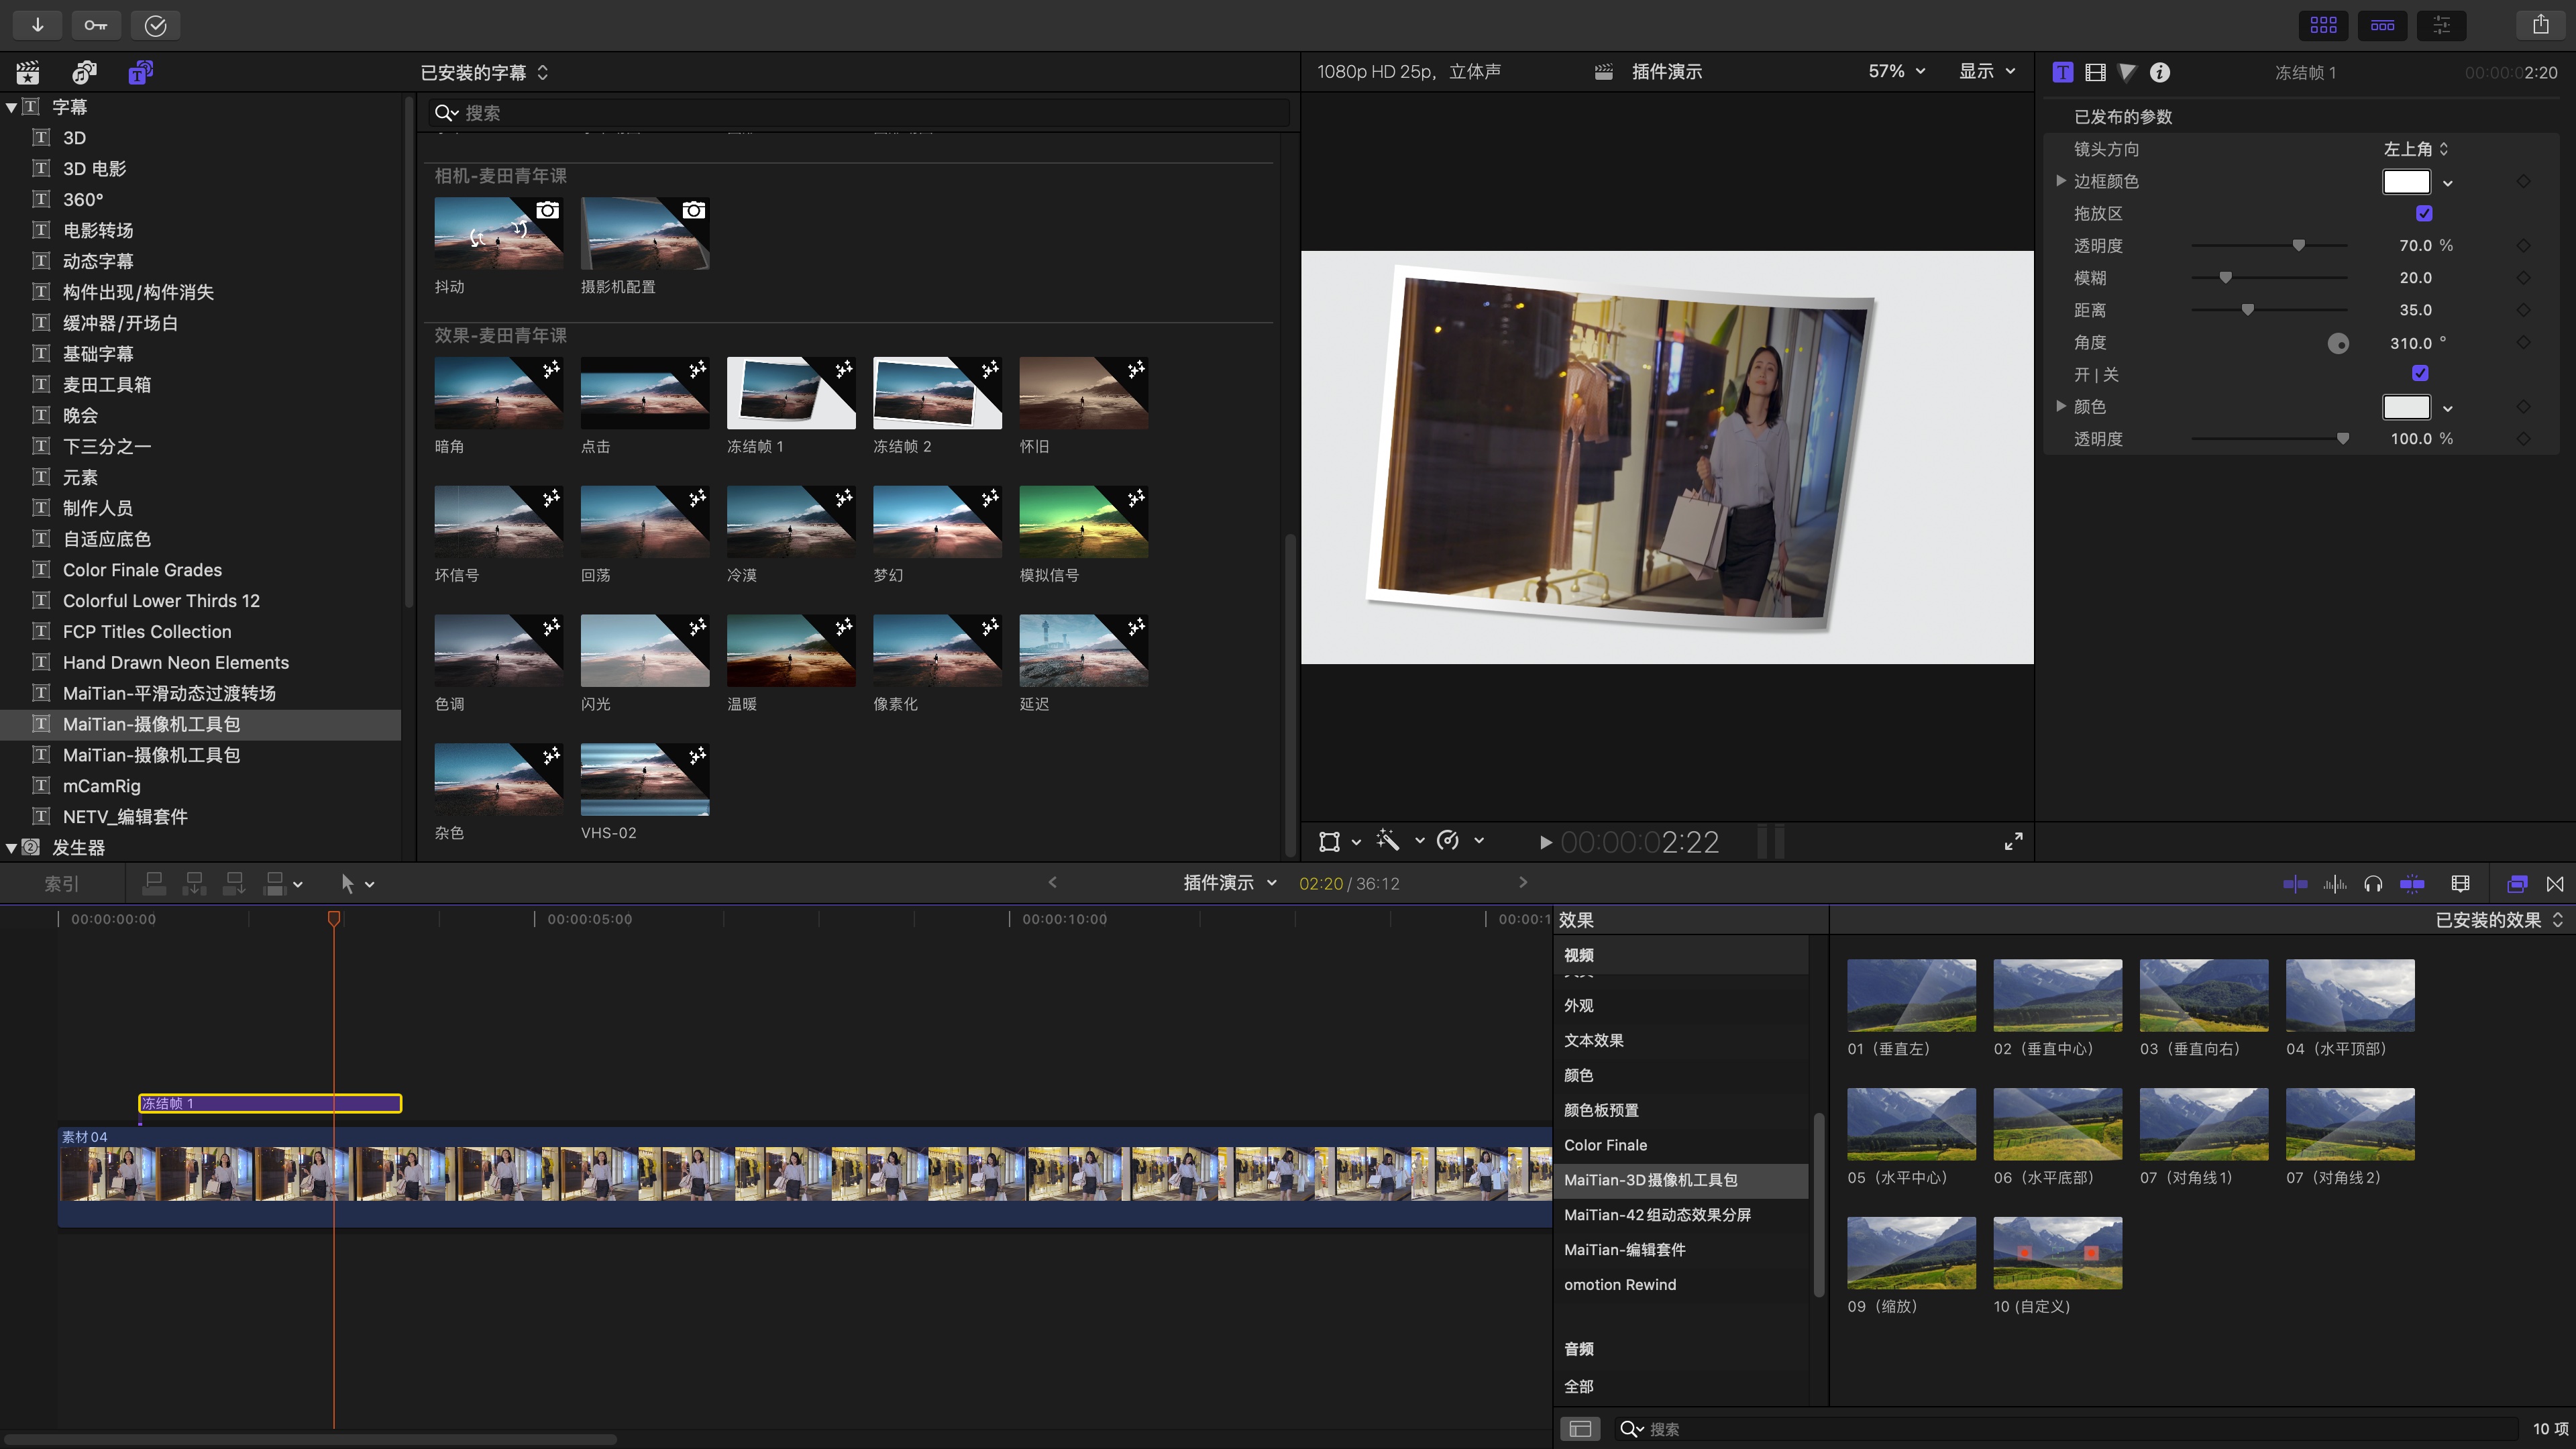Open the Photos and Audio sidebar
This screenshot has width=2576, height=1449.
click(x=84, y=72)
